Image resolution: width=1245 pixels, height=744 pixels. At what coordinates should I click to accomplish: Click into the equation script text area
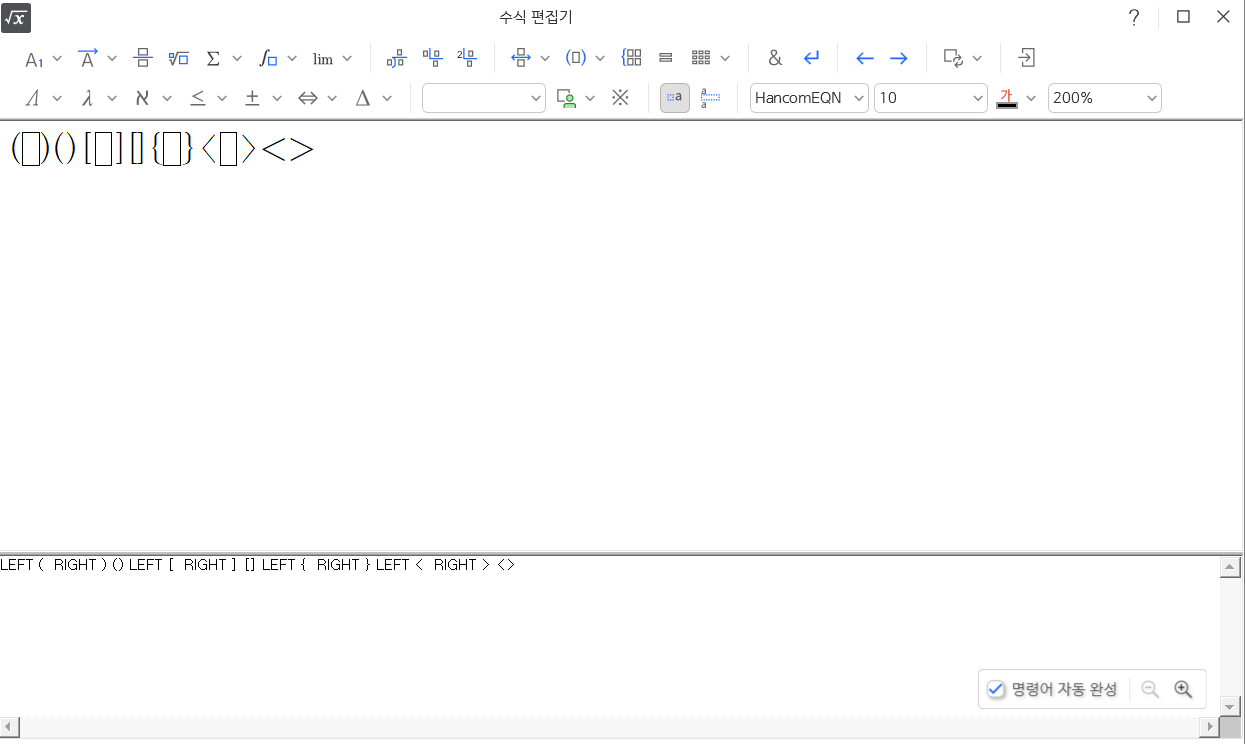point(600,630)
